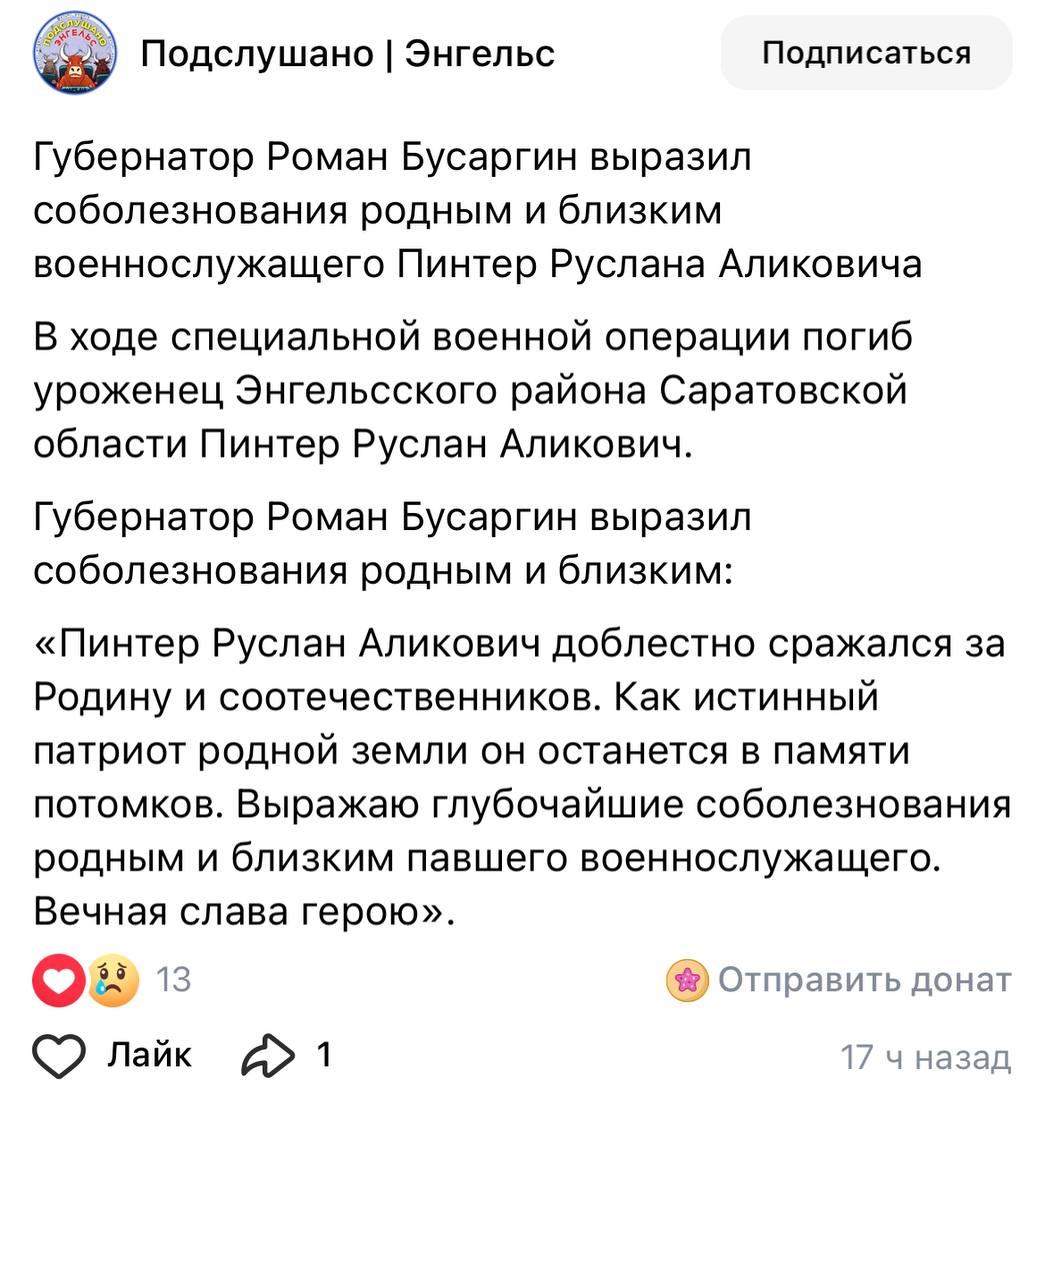Click the share count of 1
1045x1280 pixels.
point(324,1055)
